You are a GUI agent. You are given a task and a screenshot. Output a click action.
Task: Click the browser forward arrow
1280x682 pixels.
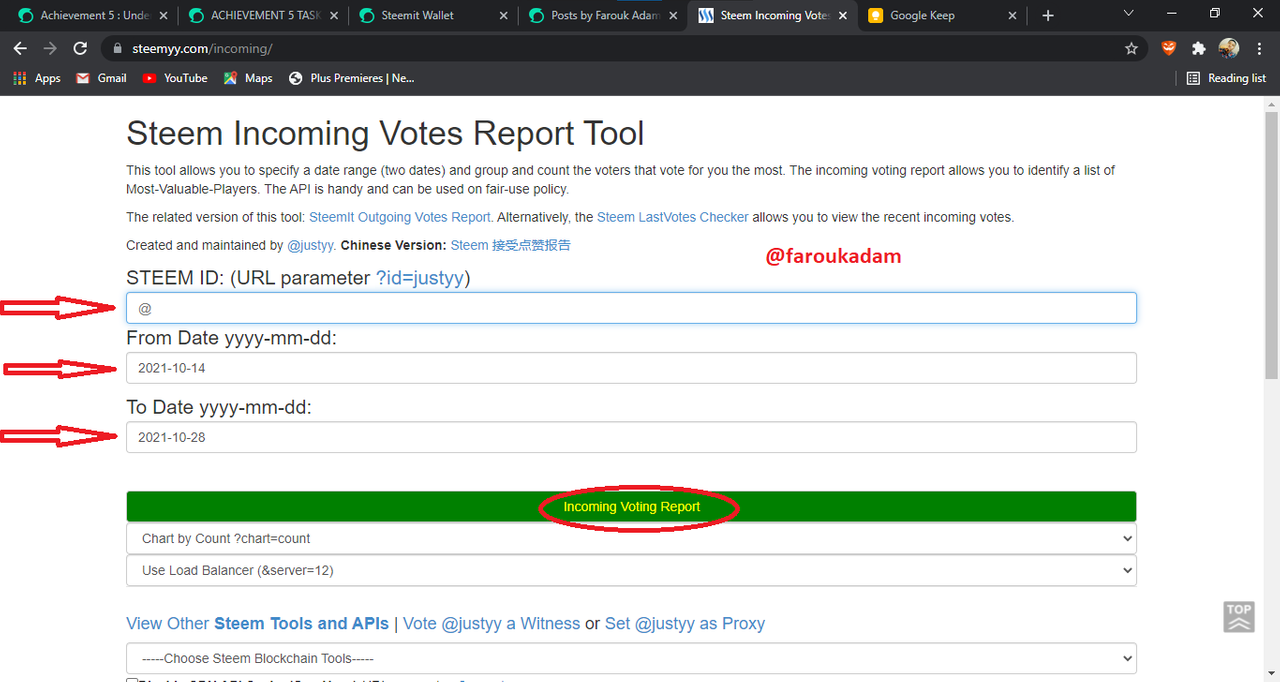(x=50, y=48)
